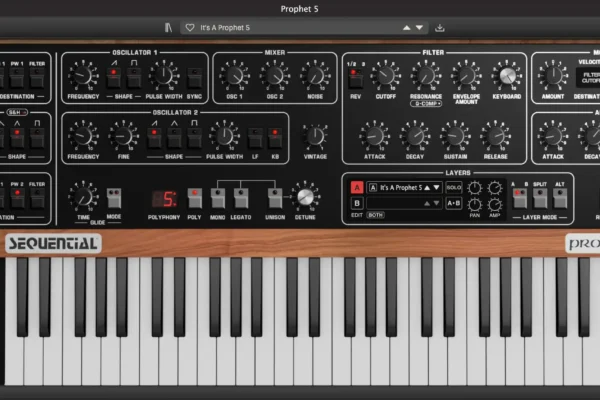
Task: Toggle Oscillator 1 sawtooth shape switch
Action: pyautogui.click(x=114, y=77)
